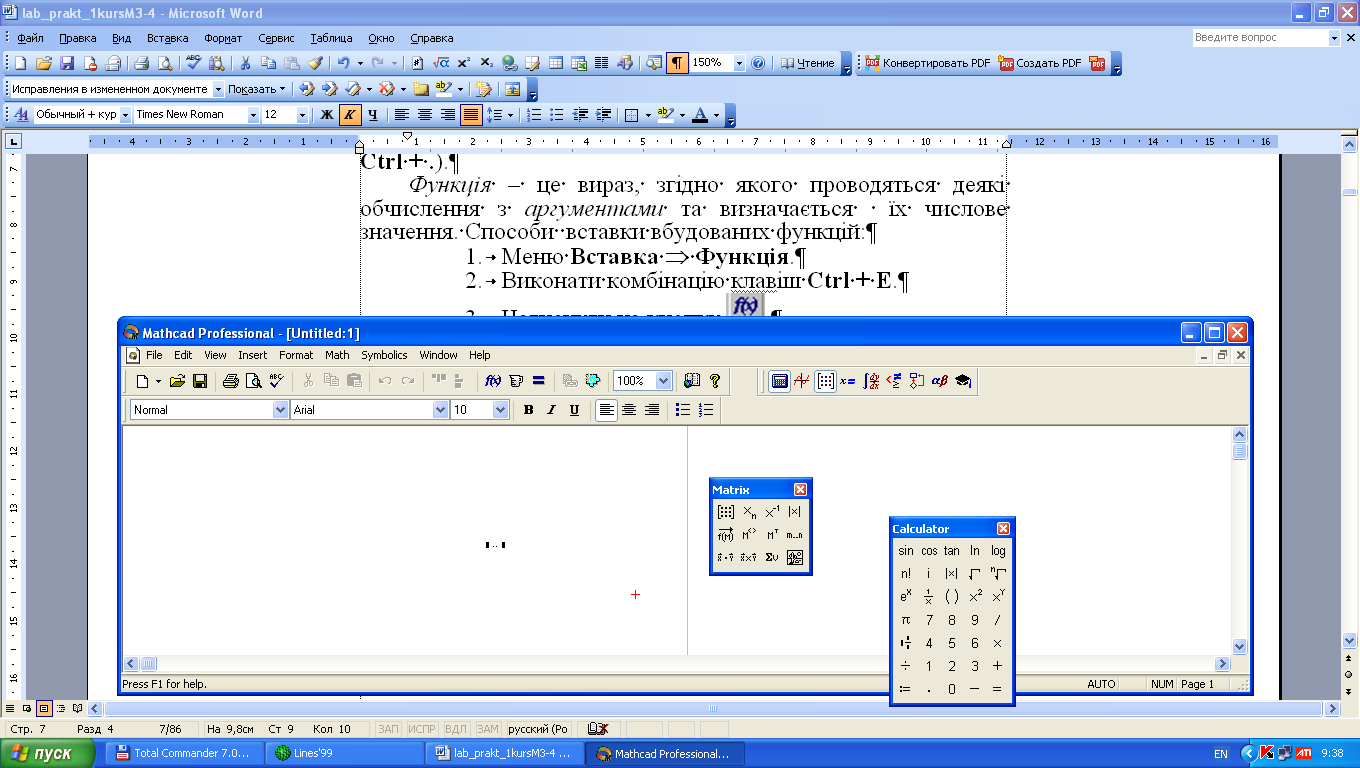Click the Picture icon in Matrix palette
1360x768 pixels.
[795, 558]
